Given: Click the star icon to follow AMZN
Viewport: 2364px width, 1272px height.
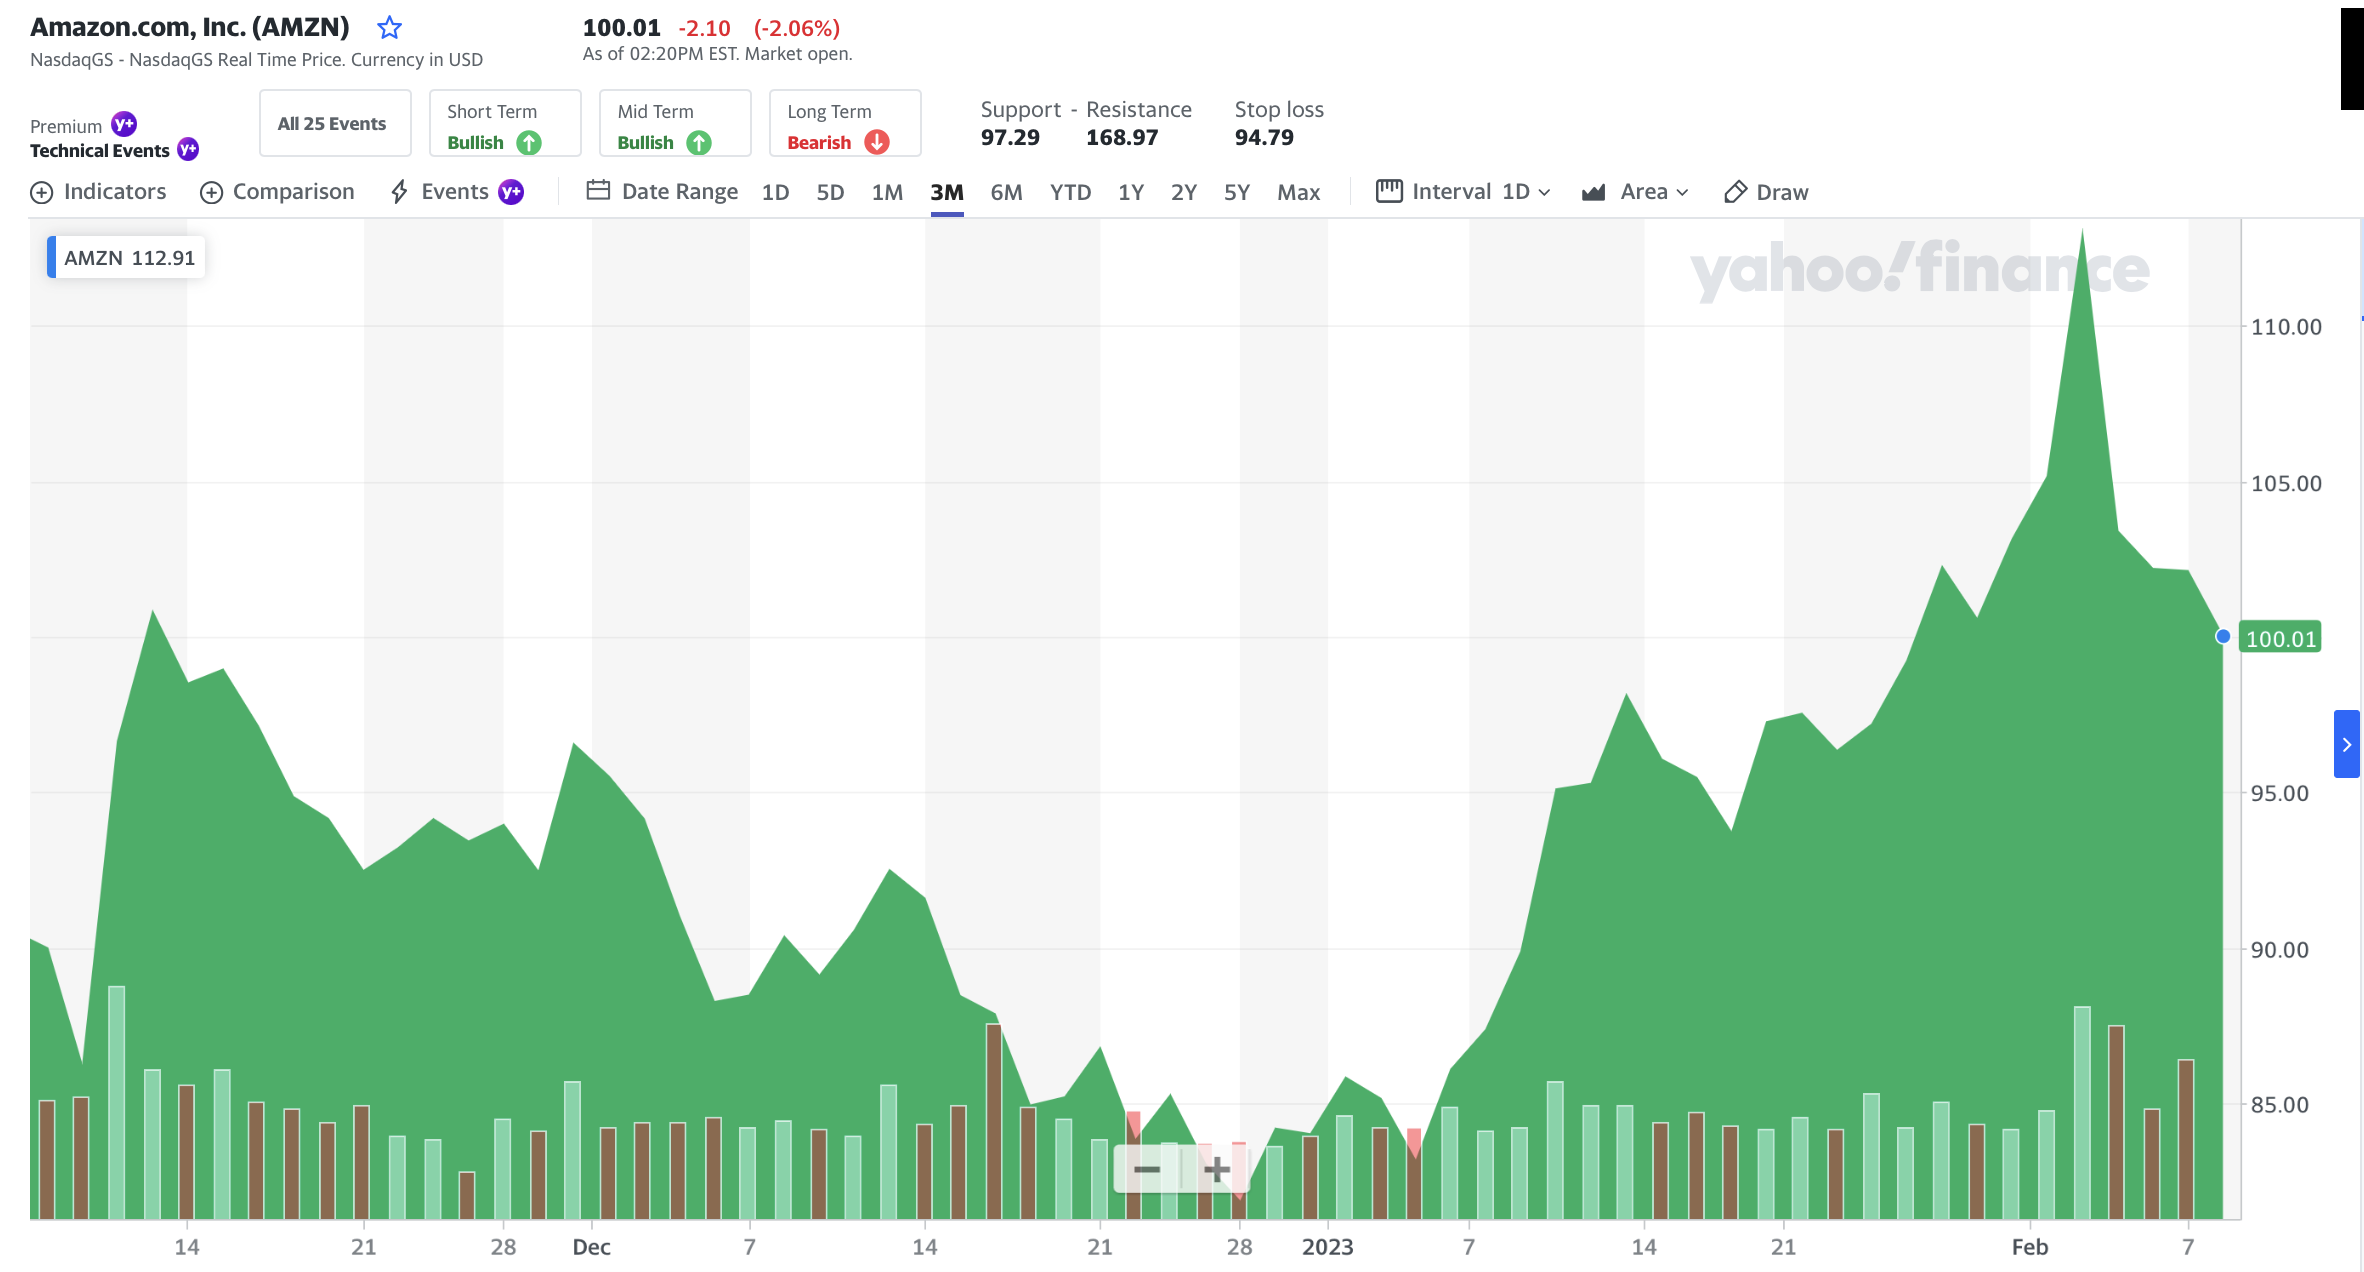Looking at the screenshot, I should (x=389, y=28).
